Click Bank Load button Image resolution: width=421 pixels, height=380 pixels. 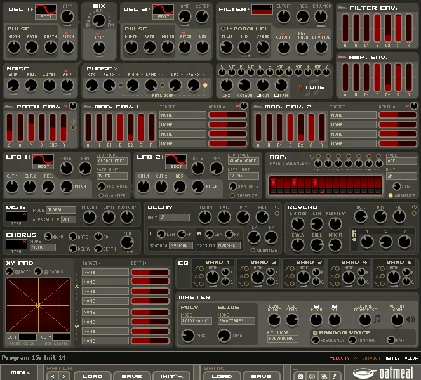(x=222, y=376)
